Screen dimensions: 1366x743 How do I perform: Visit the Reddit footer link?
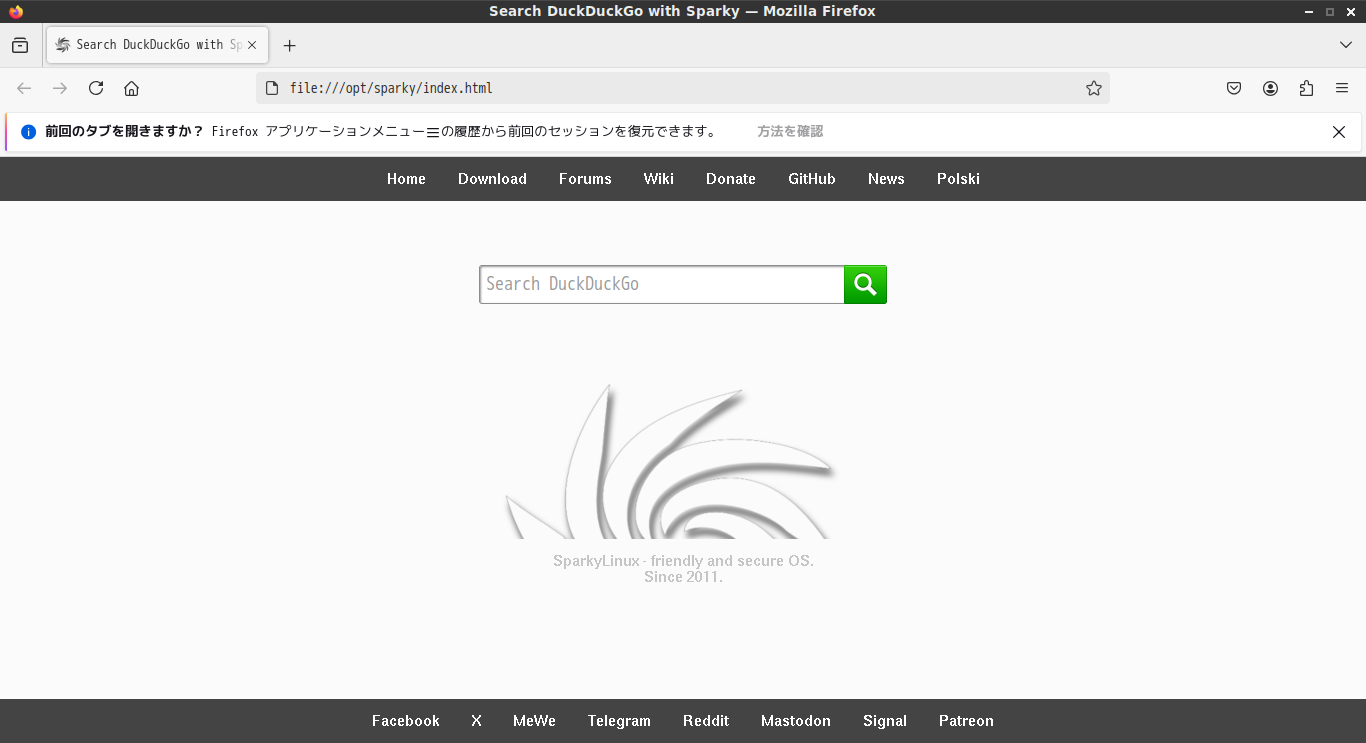[x=706, y=721]
